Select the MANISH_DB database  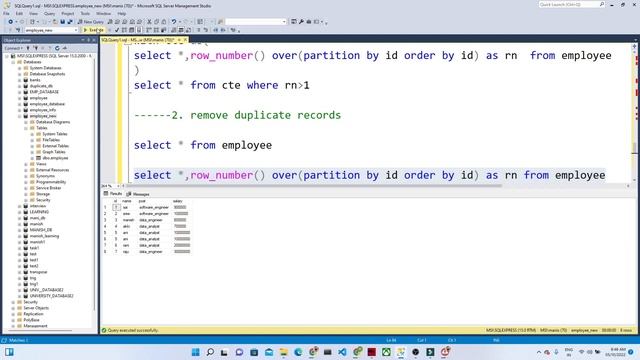pos(40,230)
